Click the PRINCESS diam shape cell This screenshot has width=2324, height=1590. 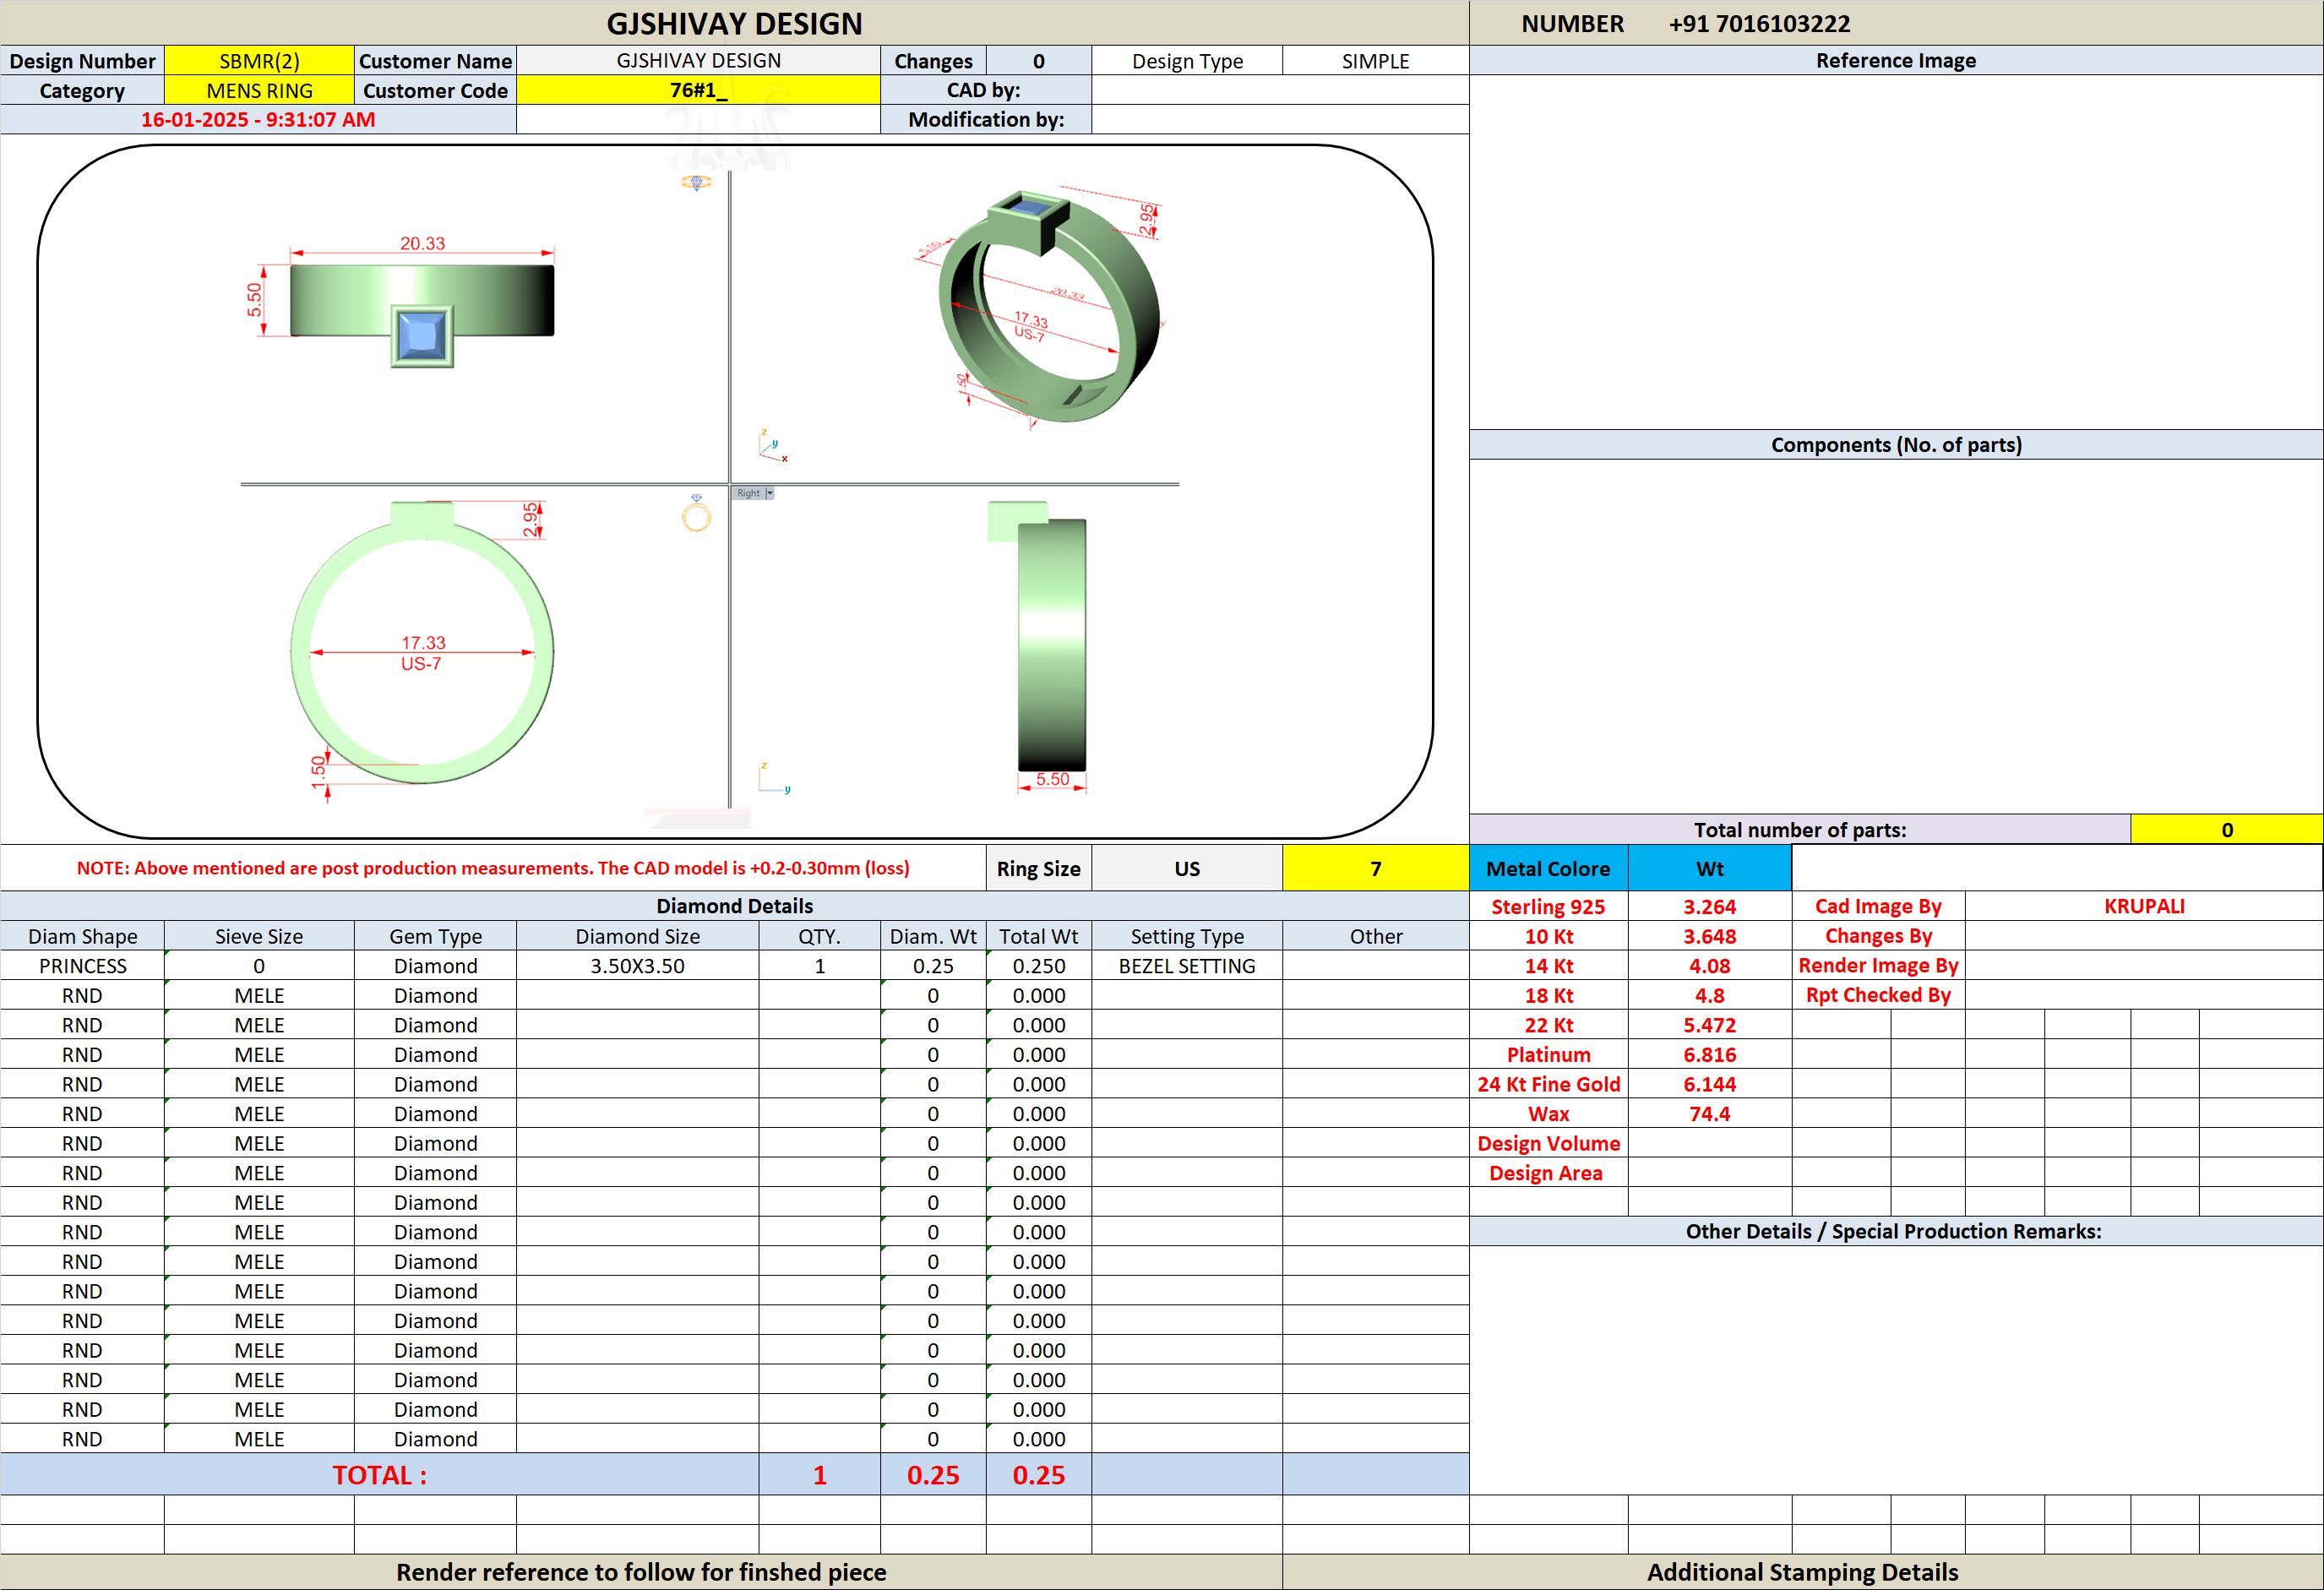82,965
